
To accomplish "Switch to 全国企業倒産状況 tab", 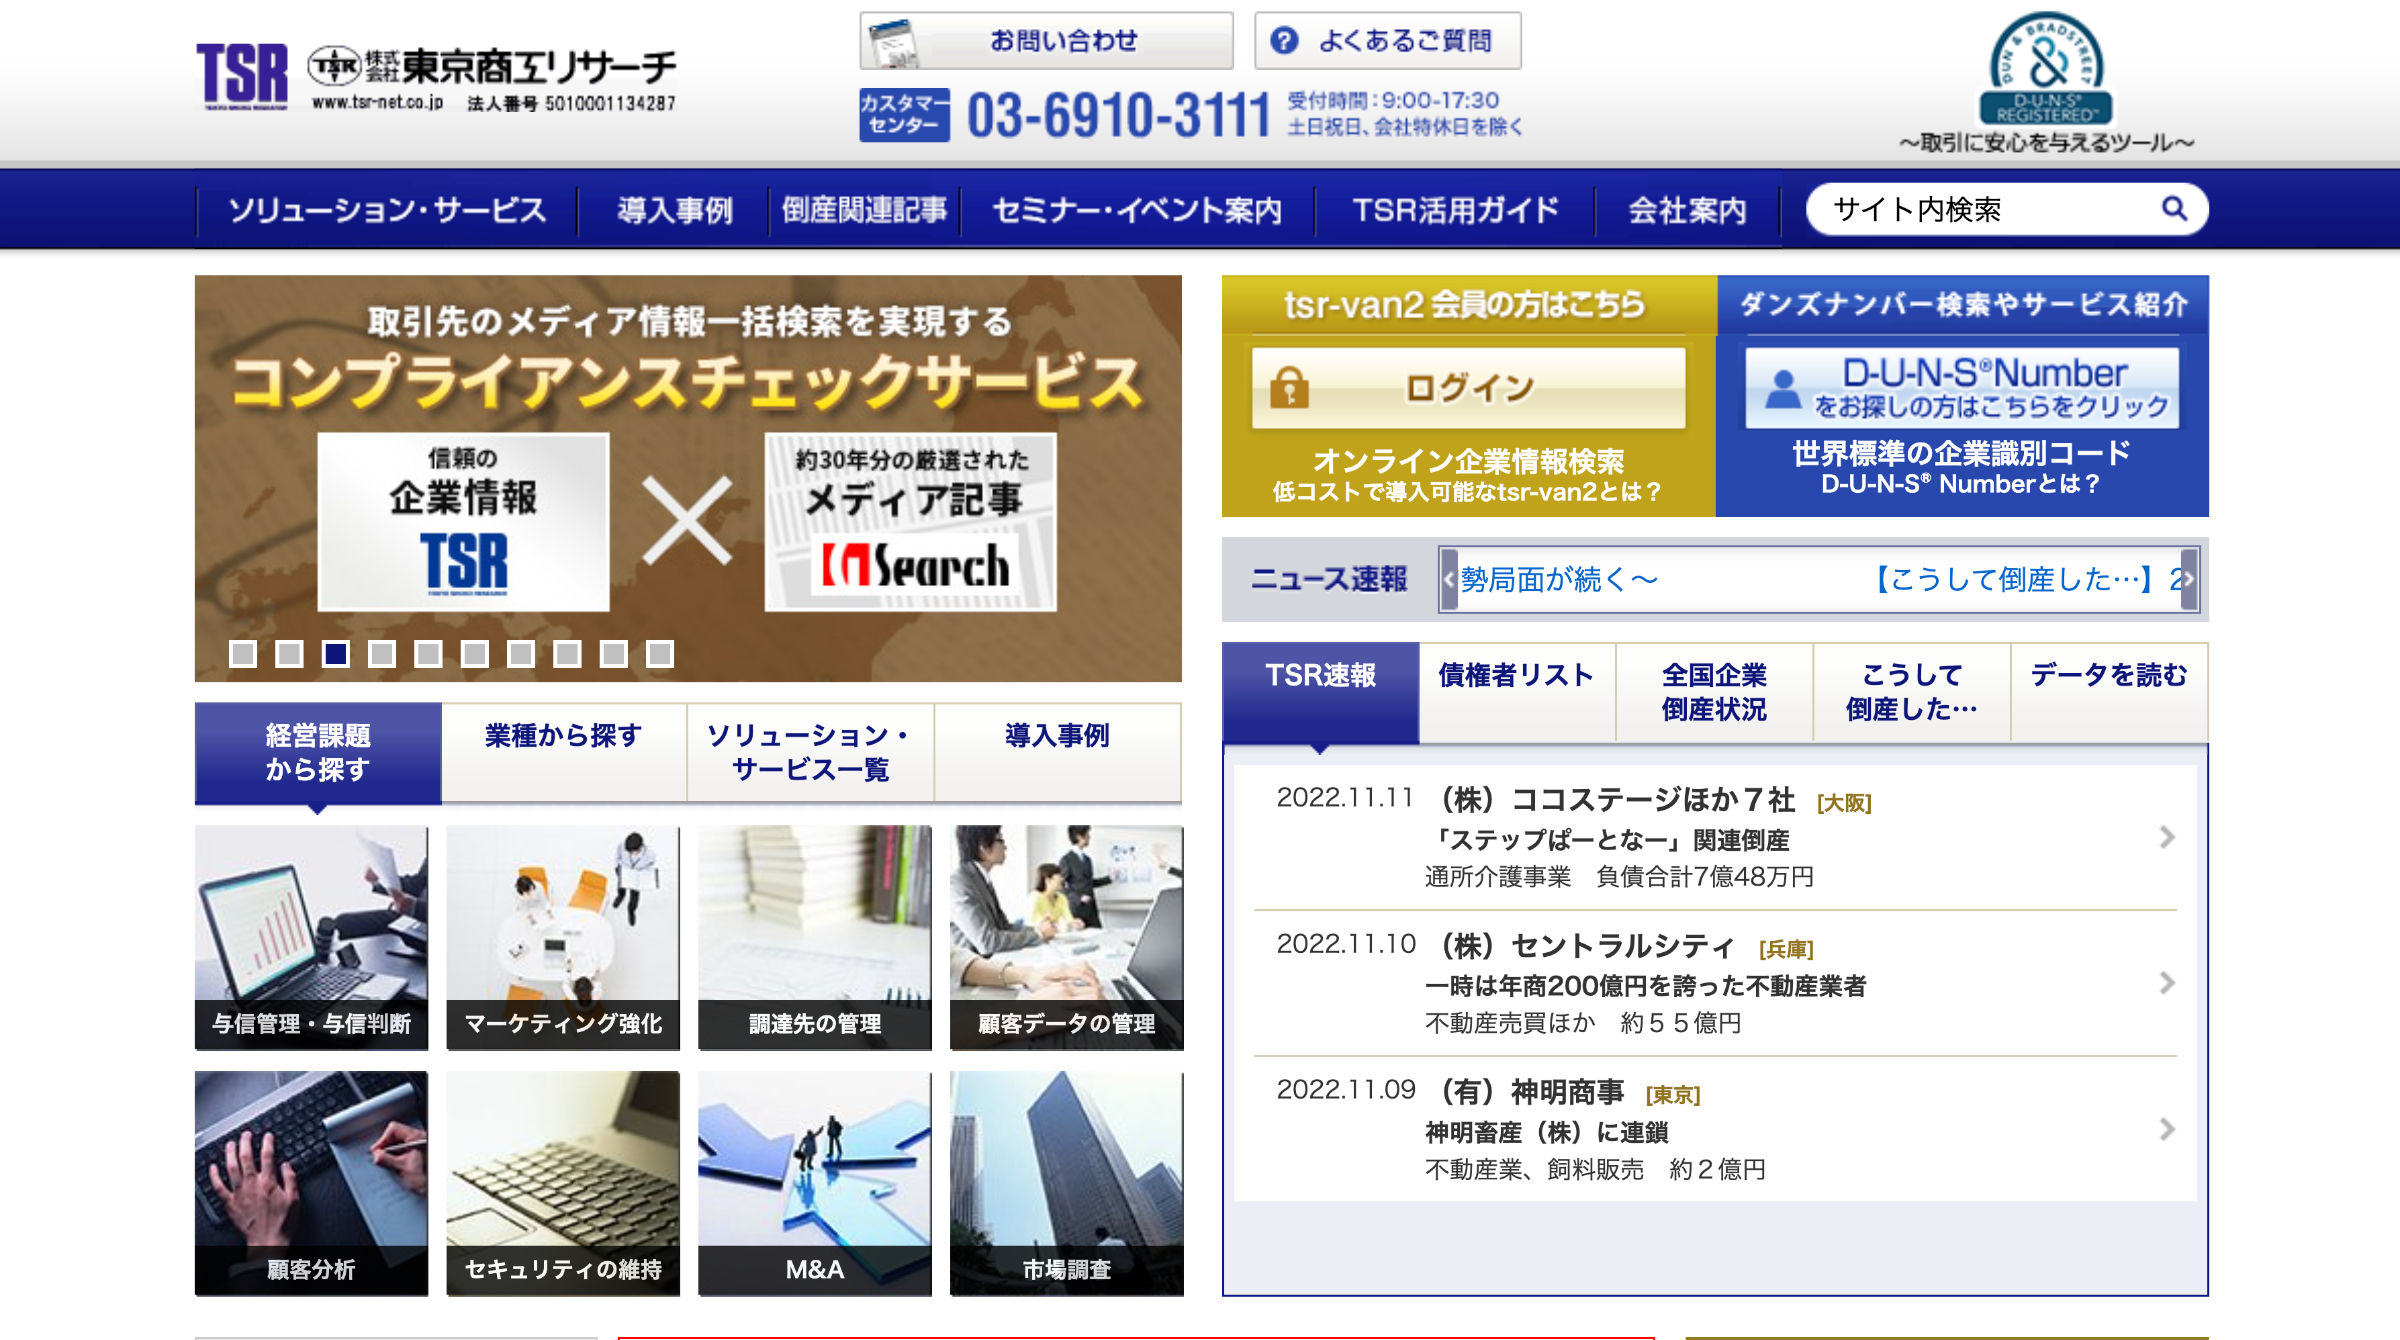I will tap(1714, 692).
